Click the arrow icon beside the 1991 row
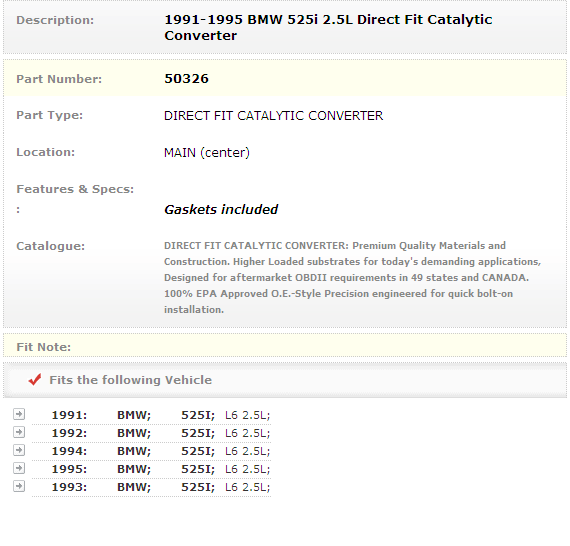Screen dimensions: 570x546 tap(19, 414)
